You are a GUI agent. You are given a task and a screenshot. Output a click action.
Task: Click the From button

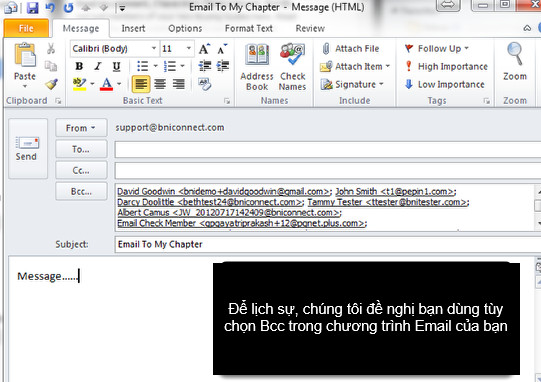coord(81,128)
